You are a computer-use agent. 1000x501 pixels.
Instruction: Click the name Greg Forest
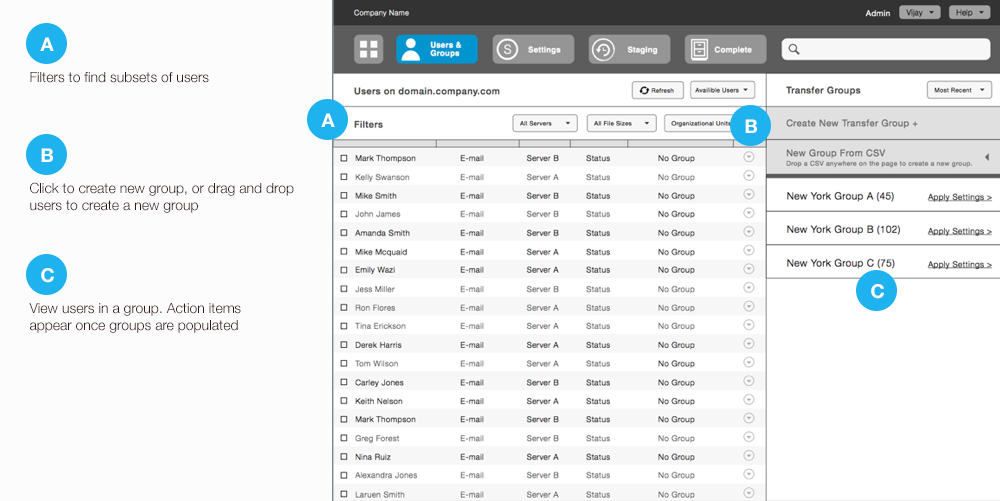coord(377,439)
